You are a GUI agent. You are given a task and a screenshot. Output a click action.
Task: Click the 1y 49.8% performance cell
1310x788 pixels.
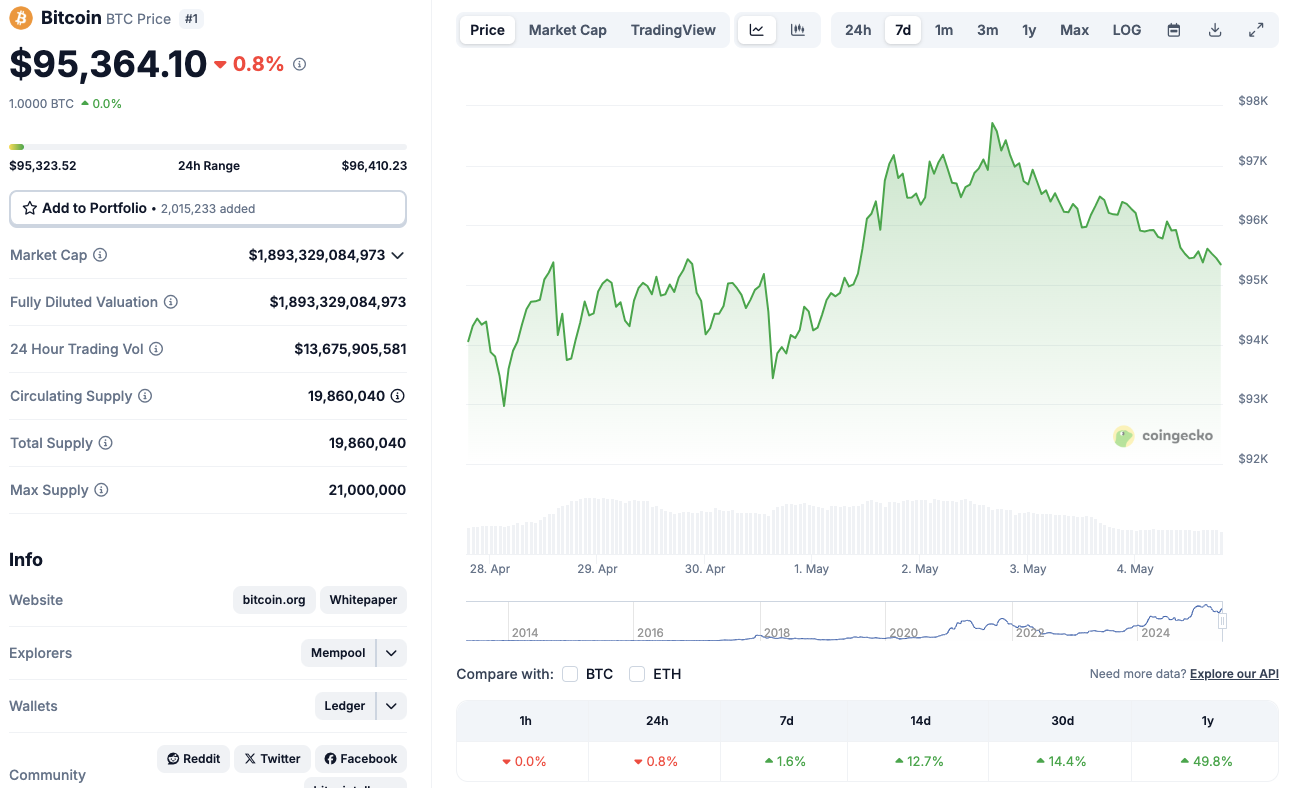click(x=1207, y=761)
